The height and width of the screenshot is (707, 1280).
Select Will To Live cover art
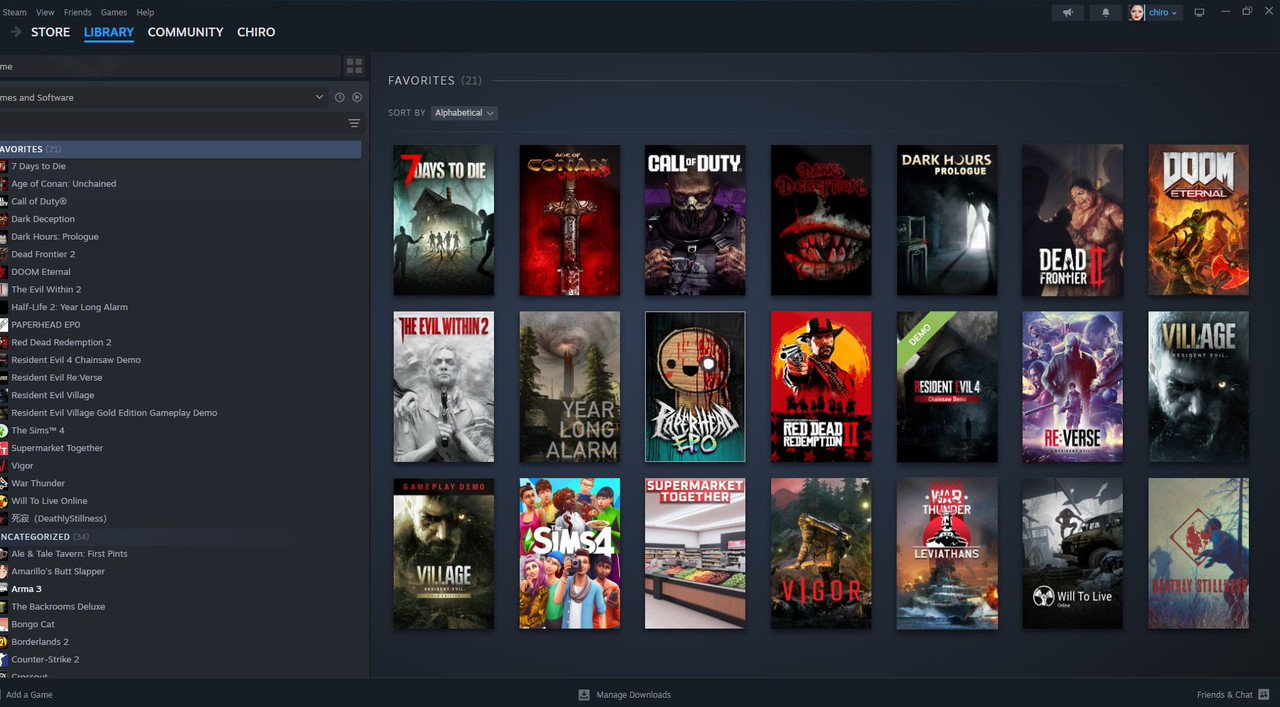click(1072, 553)
